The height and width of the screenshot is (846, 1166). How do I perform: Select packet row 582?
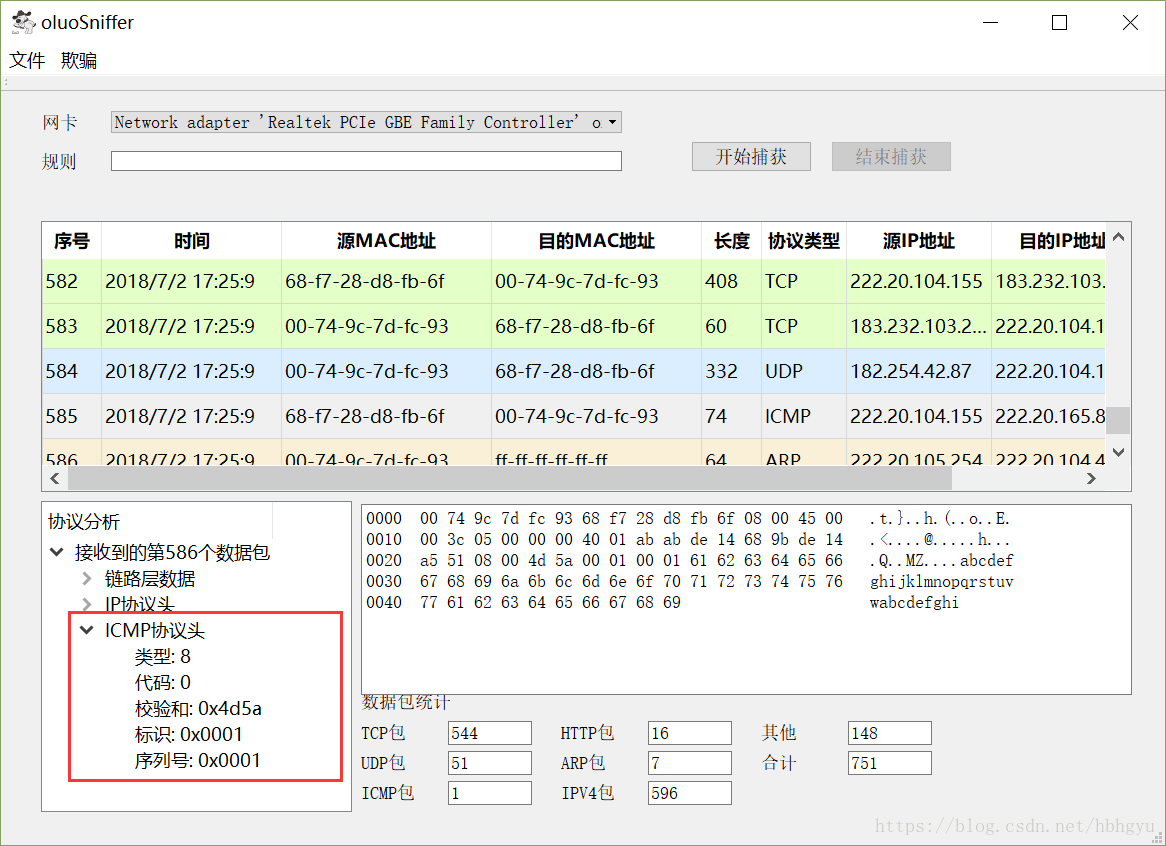(x=573, y=281)
